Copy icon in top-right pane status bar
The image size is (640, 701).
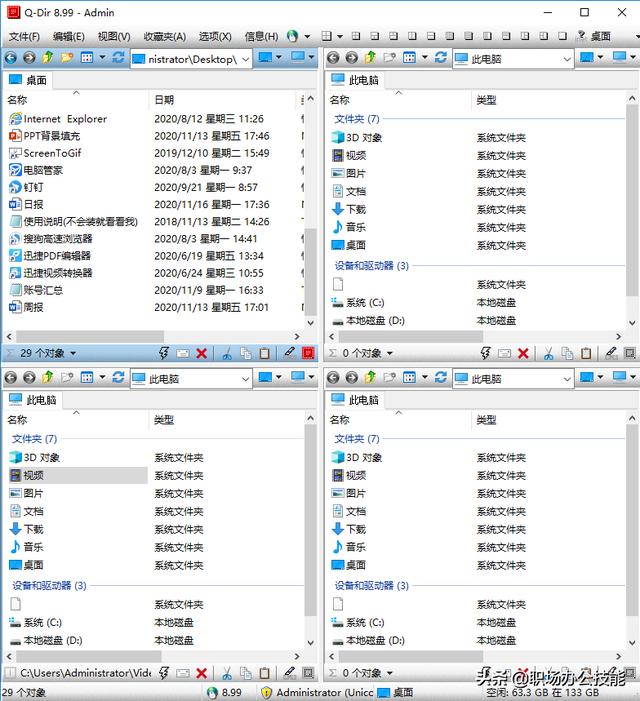[x=567, y=354]
